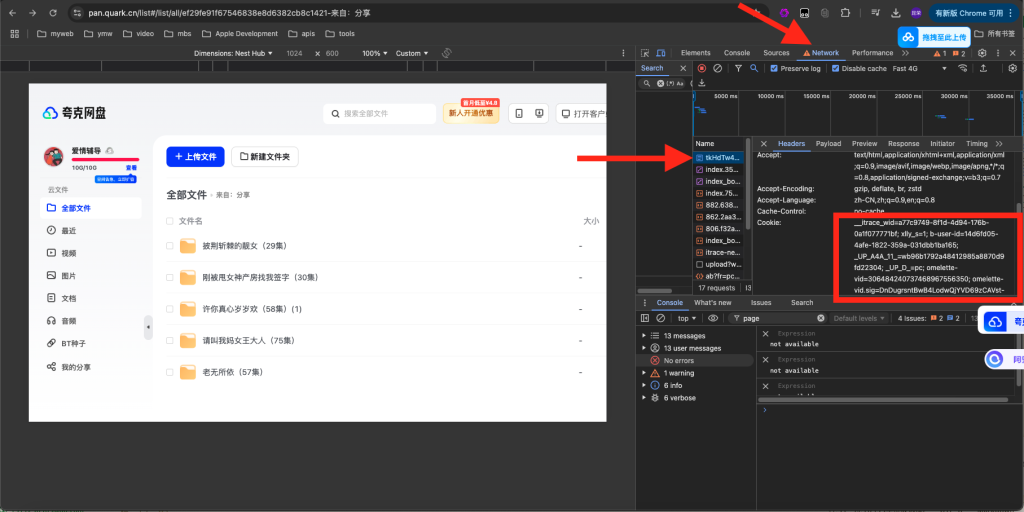This screenshot has width=1024, height=512.
Task: Click the 上传文件 upload button
Action: [x=195, y=157]
